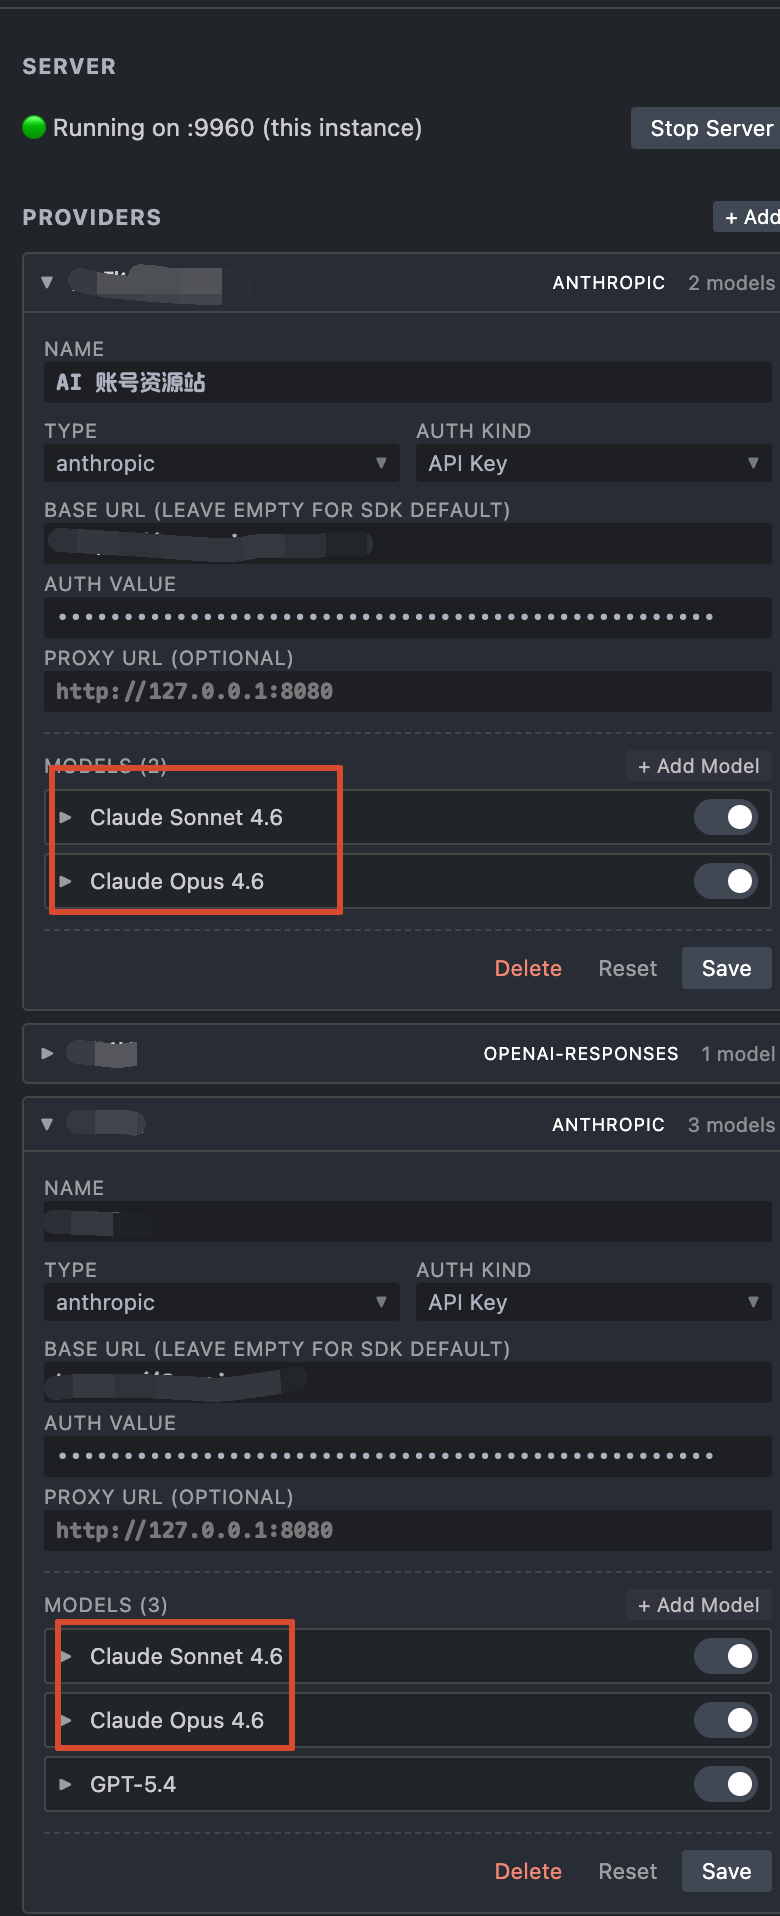Expand Claude Opus 4.6 in first provider
The image size is (780, 1916).
point(66,881)
